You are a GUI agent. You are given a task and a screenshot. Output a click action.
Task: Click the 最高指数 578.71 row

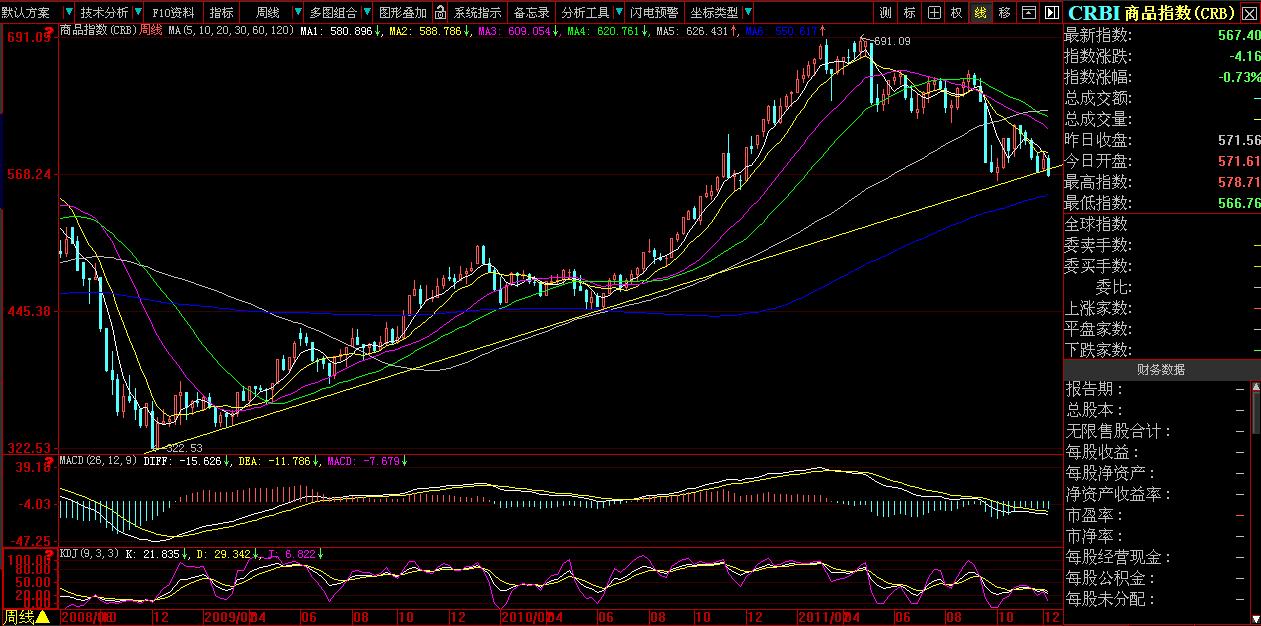(x=1162, y=182)
